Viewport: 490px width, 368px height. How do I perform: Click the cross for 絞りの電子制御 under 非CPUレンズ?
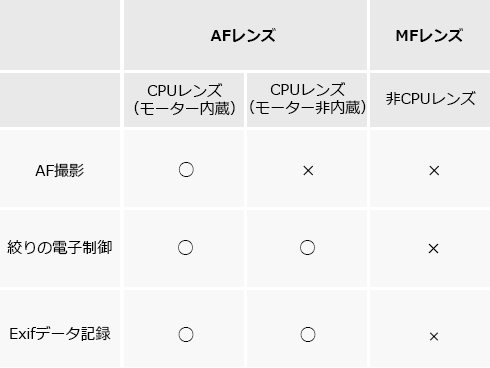pyautogui.click(x=433, y=249)
